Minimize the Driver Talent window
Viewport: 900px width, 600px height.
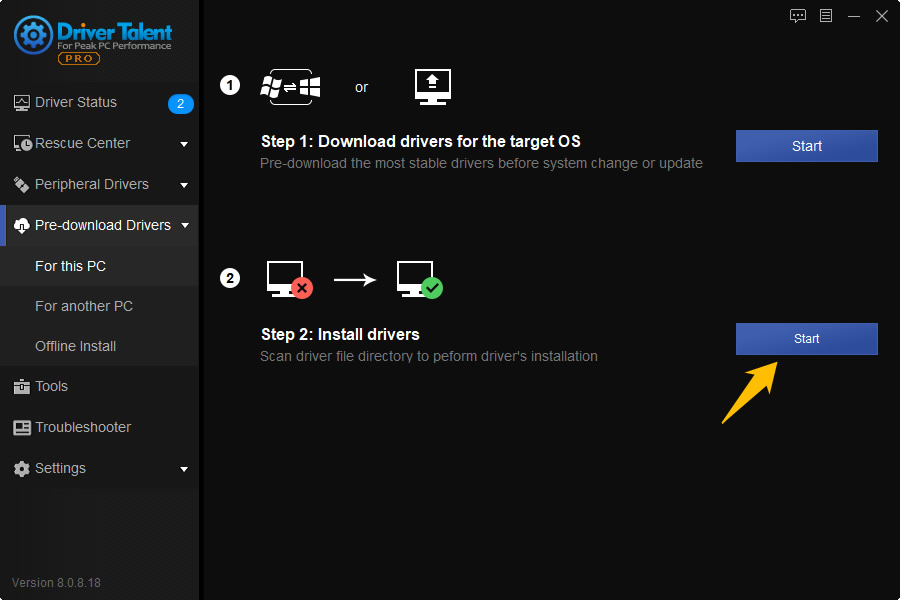(x=854, y=16)
